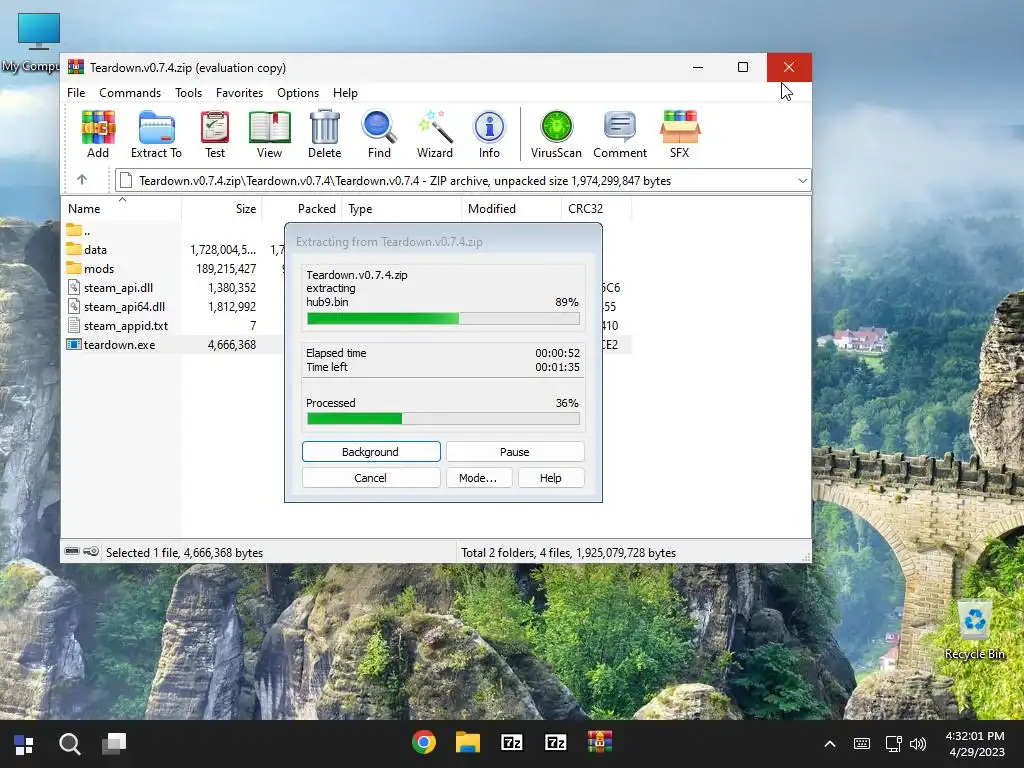The image size is (1024, 768).
Task: Sort by Name column header
Action: coord(121,209)
